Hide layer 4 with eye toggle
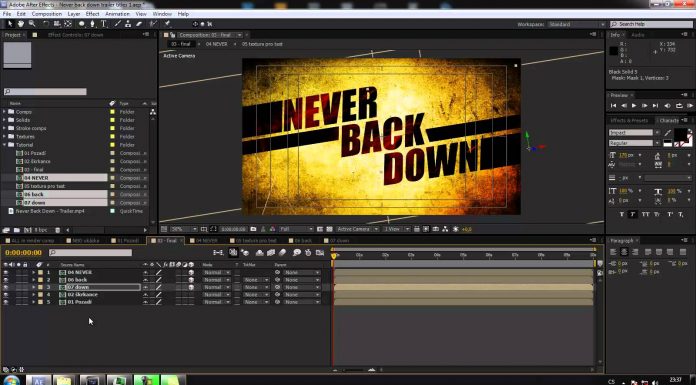The height and width of the screenshot is (385, 696). click(6, 294)
